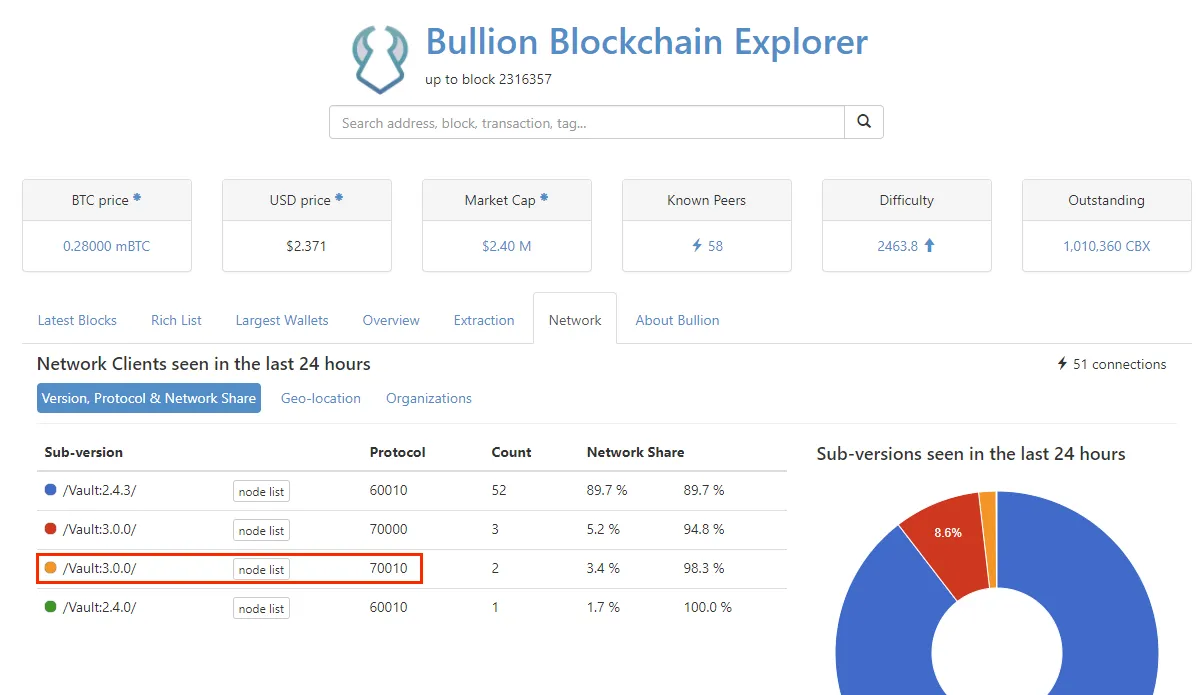
Task: Open node list for /Vault:2.4.3/
Action: [261, 491]
